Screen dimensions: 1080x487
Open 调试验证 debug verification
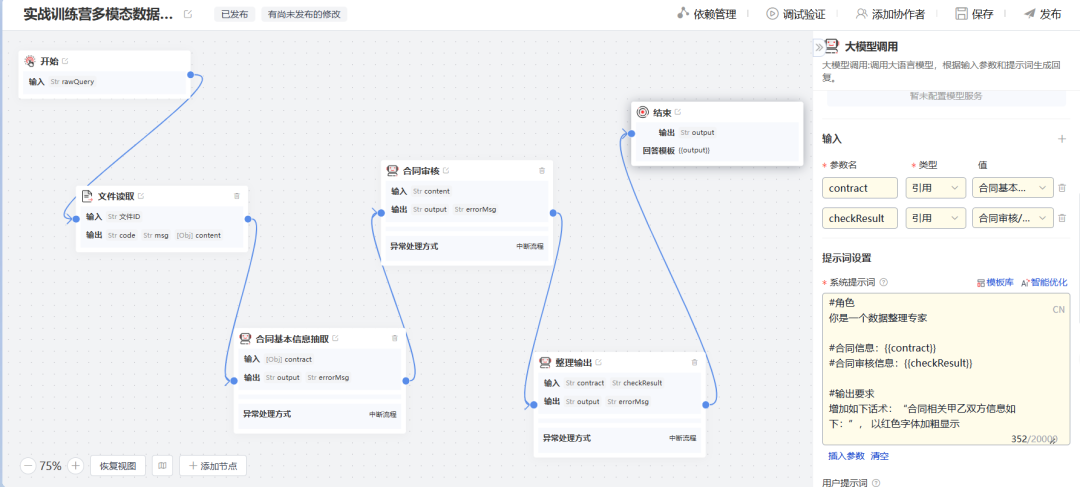(796, 14)
